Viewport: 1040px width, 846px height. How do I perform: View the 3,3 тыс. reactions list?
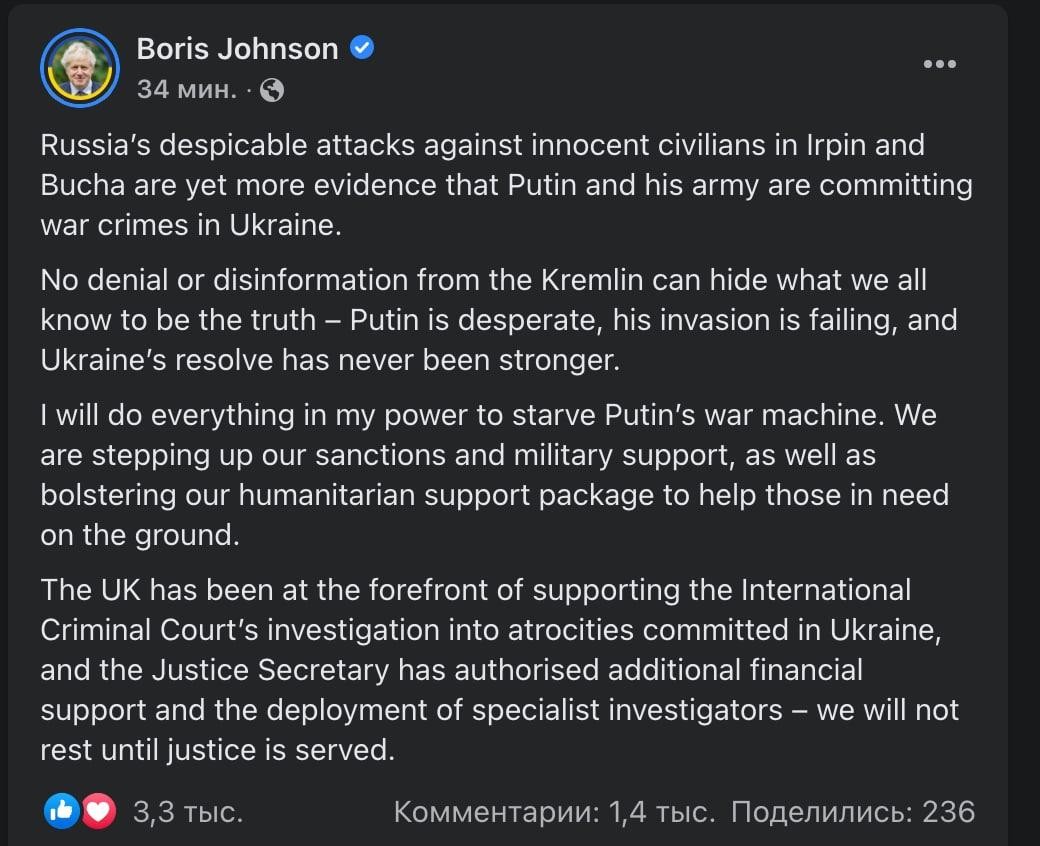pyautogui.click(x=188, y=811)
